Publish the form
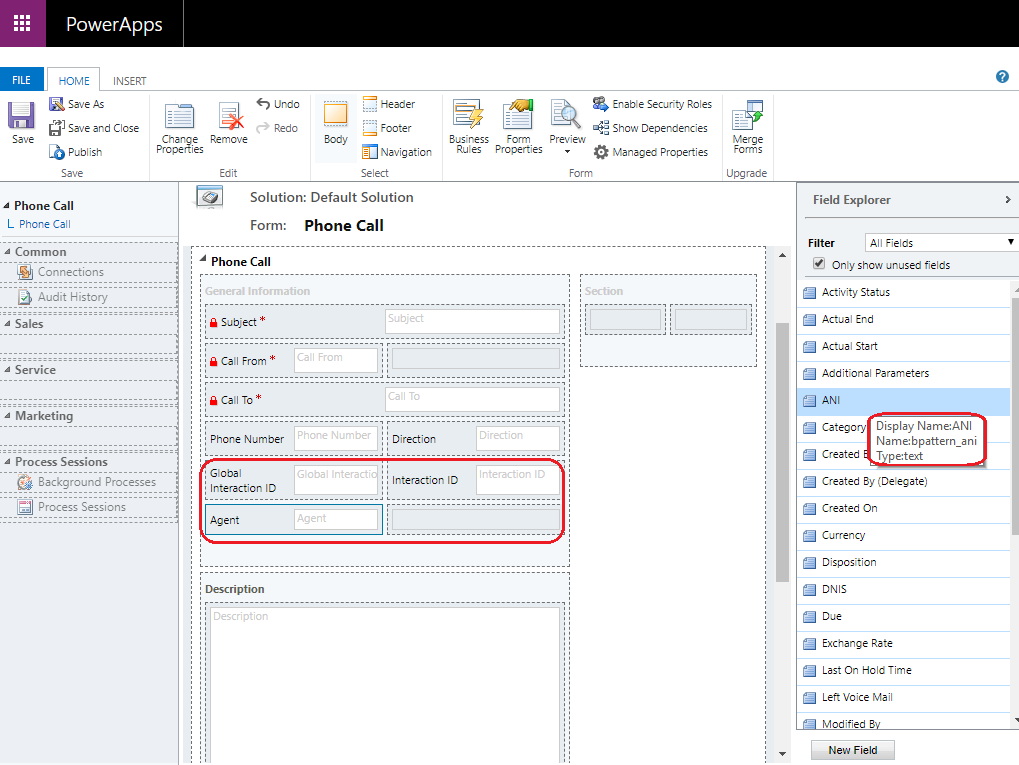This screenshot has width=1019, height=765. (76, 152)
